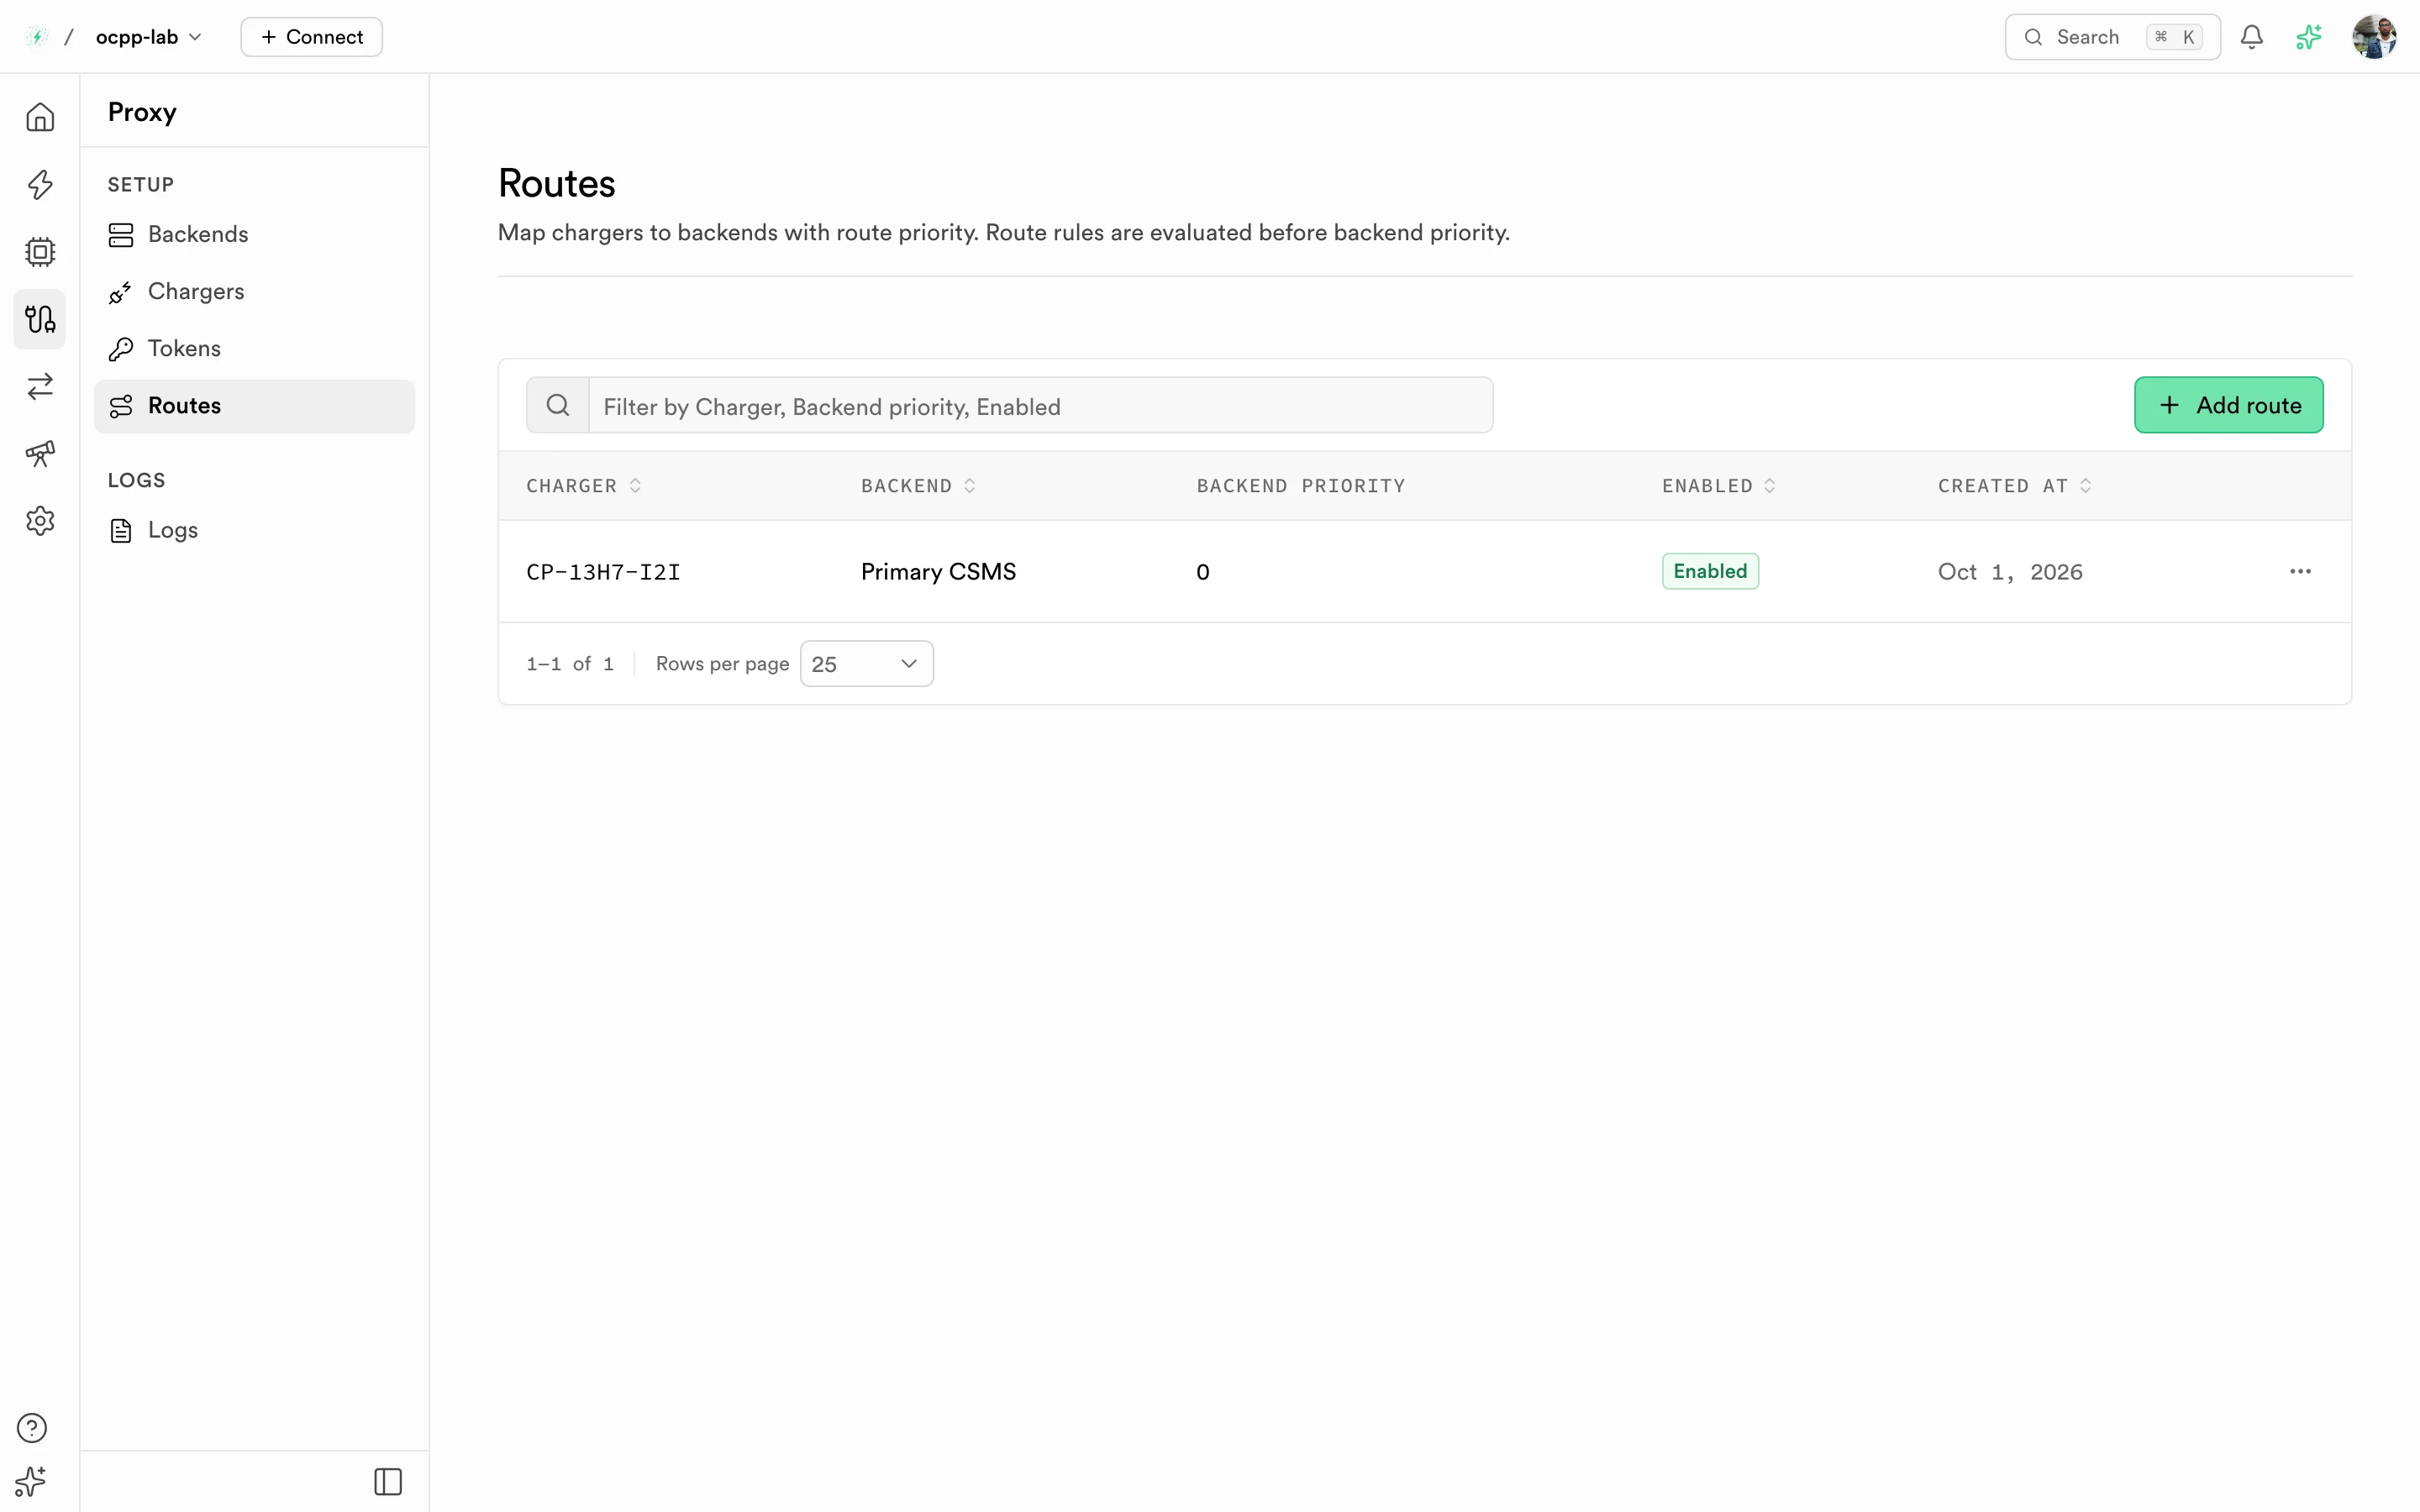
Task: Open the lightning bolt icon in left rail
Action: click(40, 184)
